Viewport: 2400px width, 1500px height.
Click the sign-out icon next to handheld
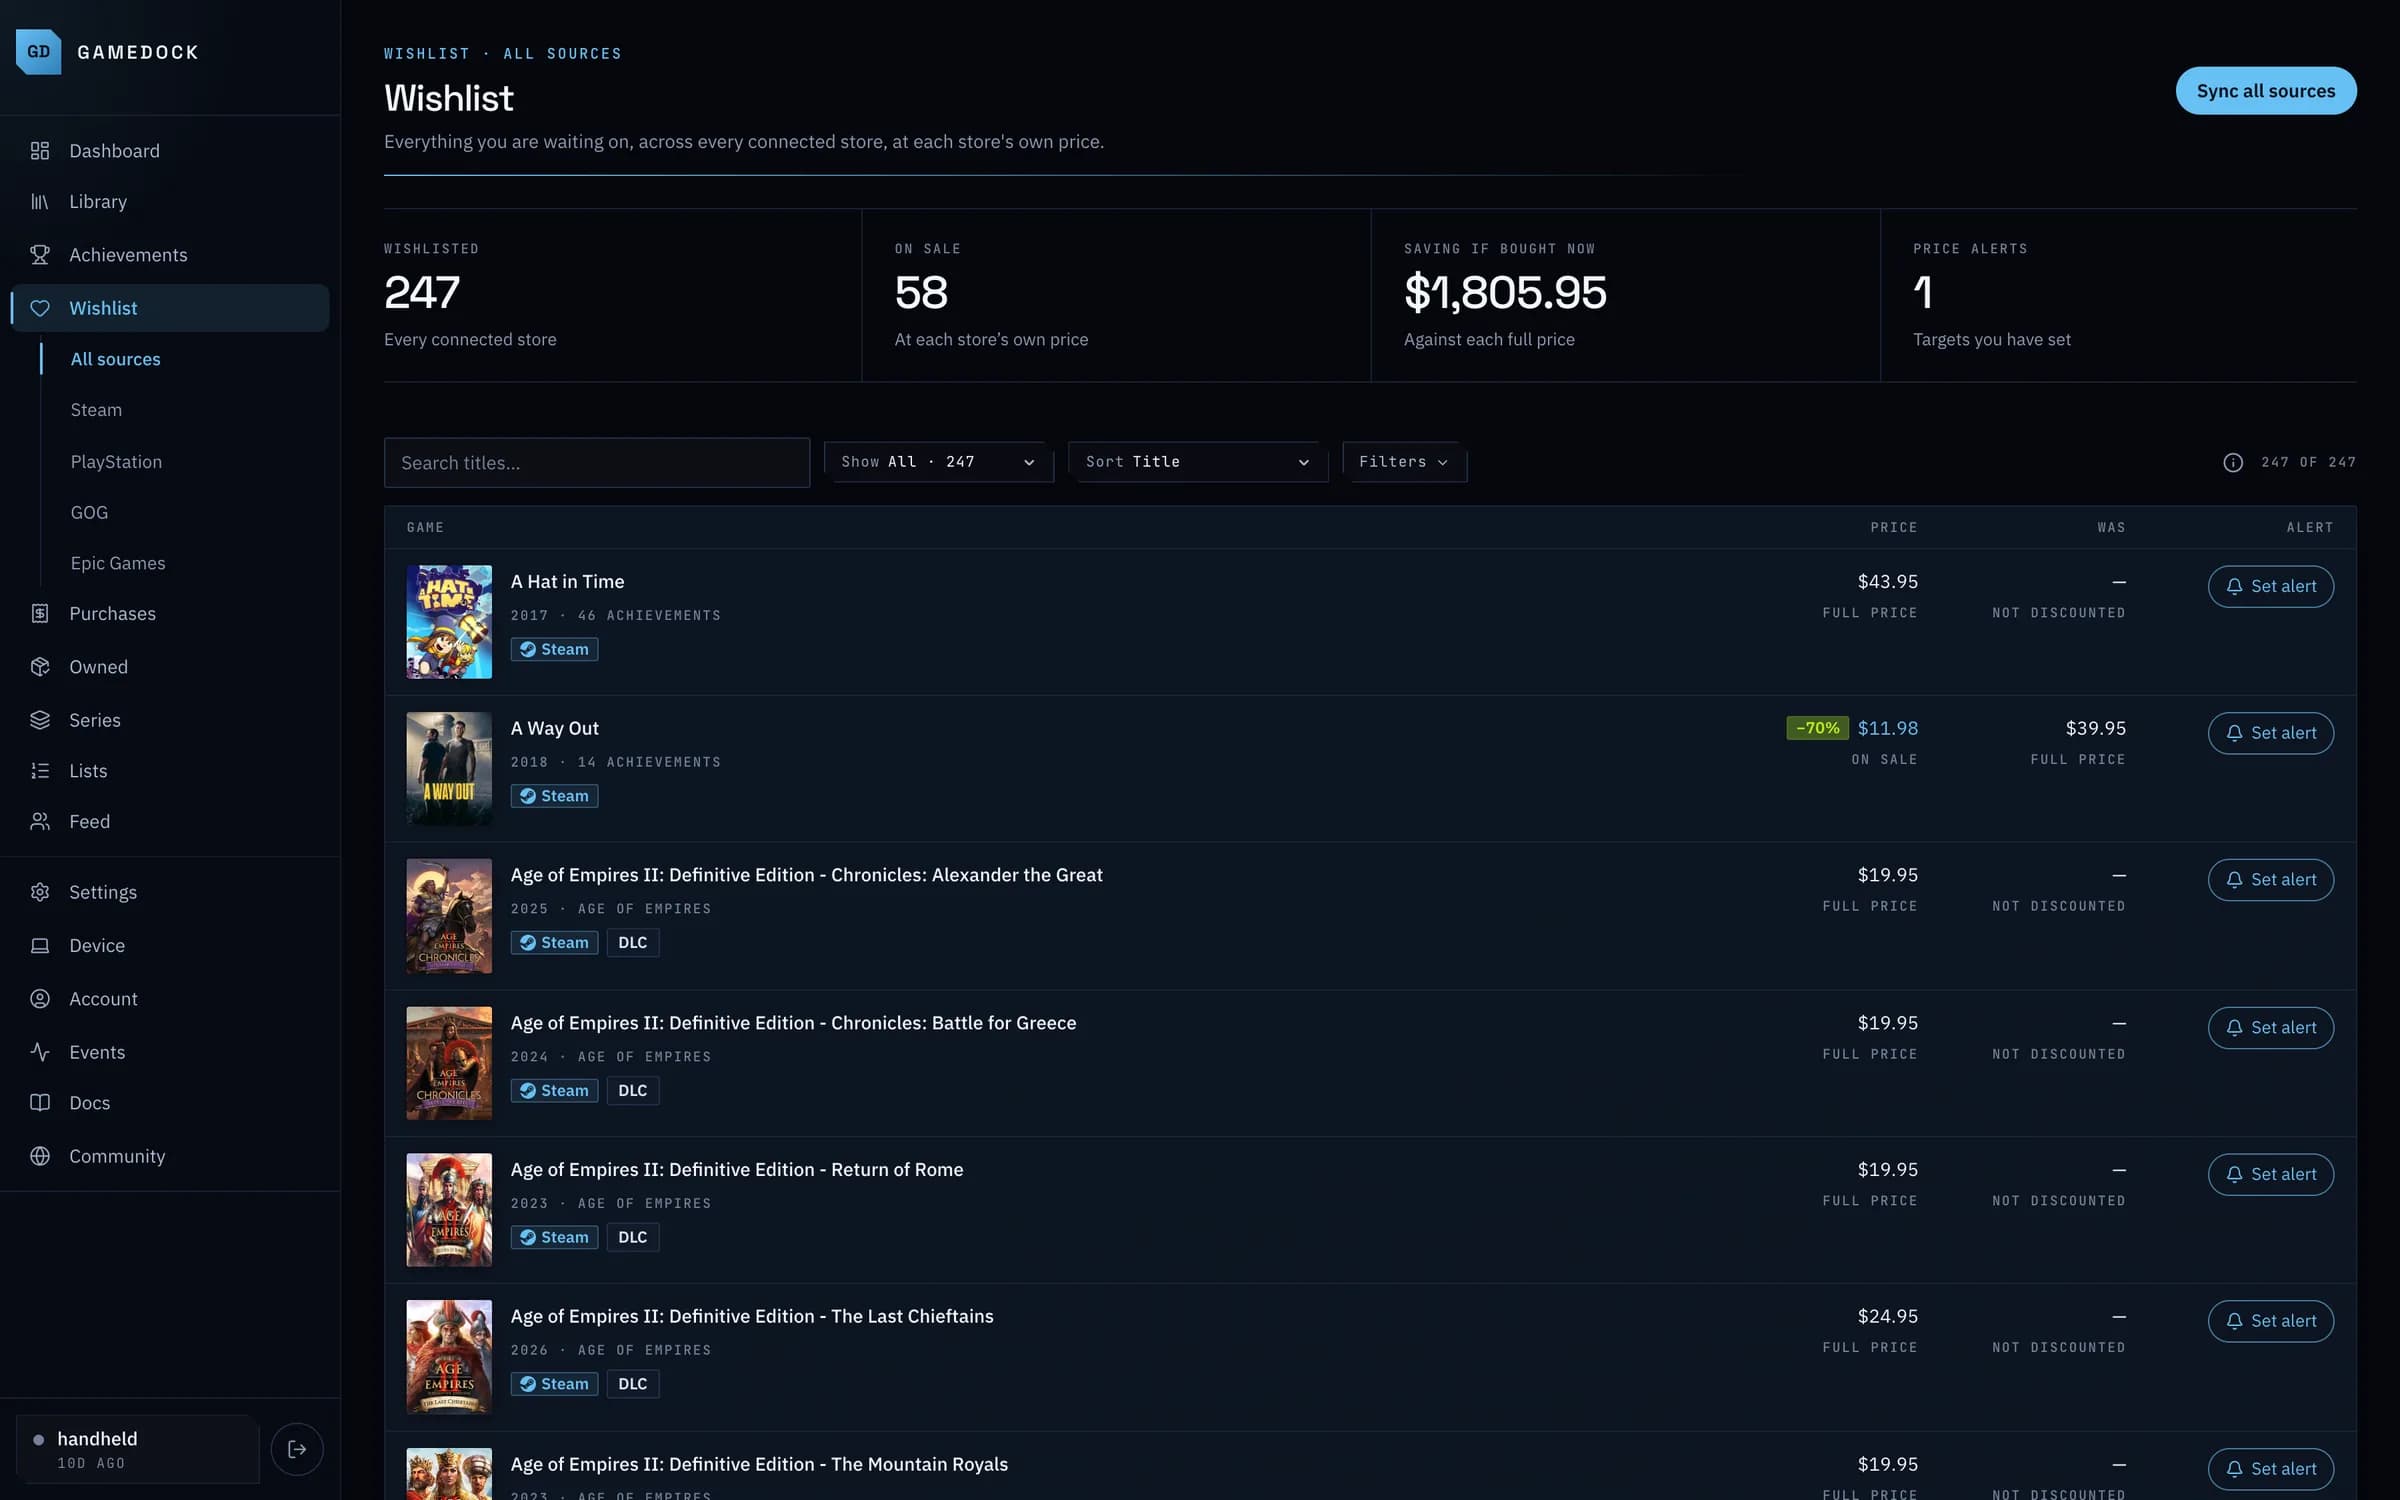click(297, 1450)
